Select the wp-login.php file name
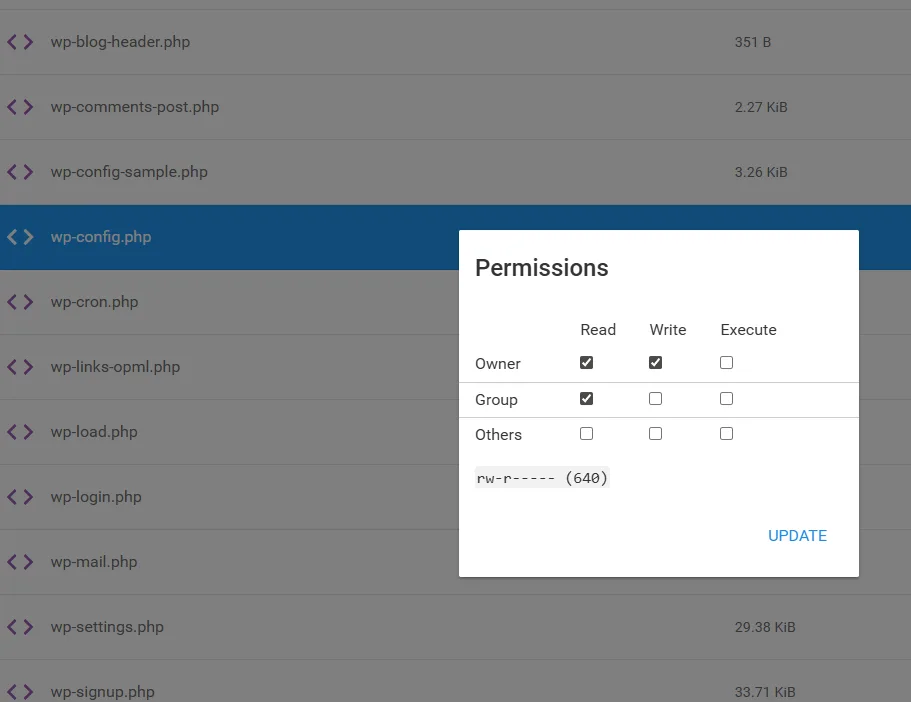The width and height of the screenshot is (911, 702). pyautogui.click(x=96, y=497)
